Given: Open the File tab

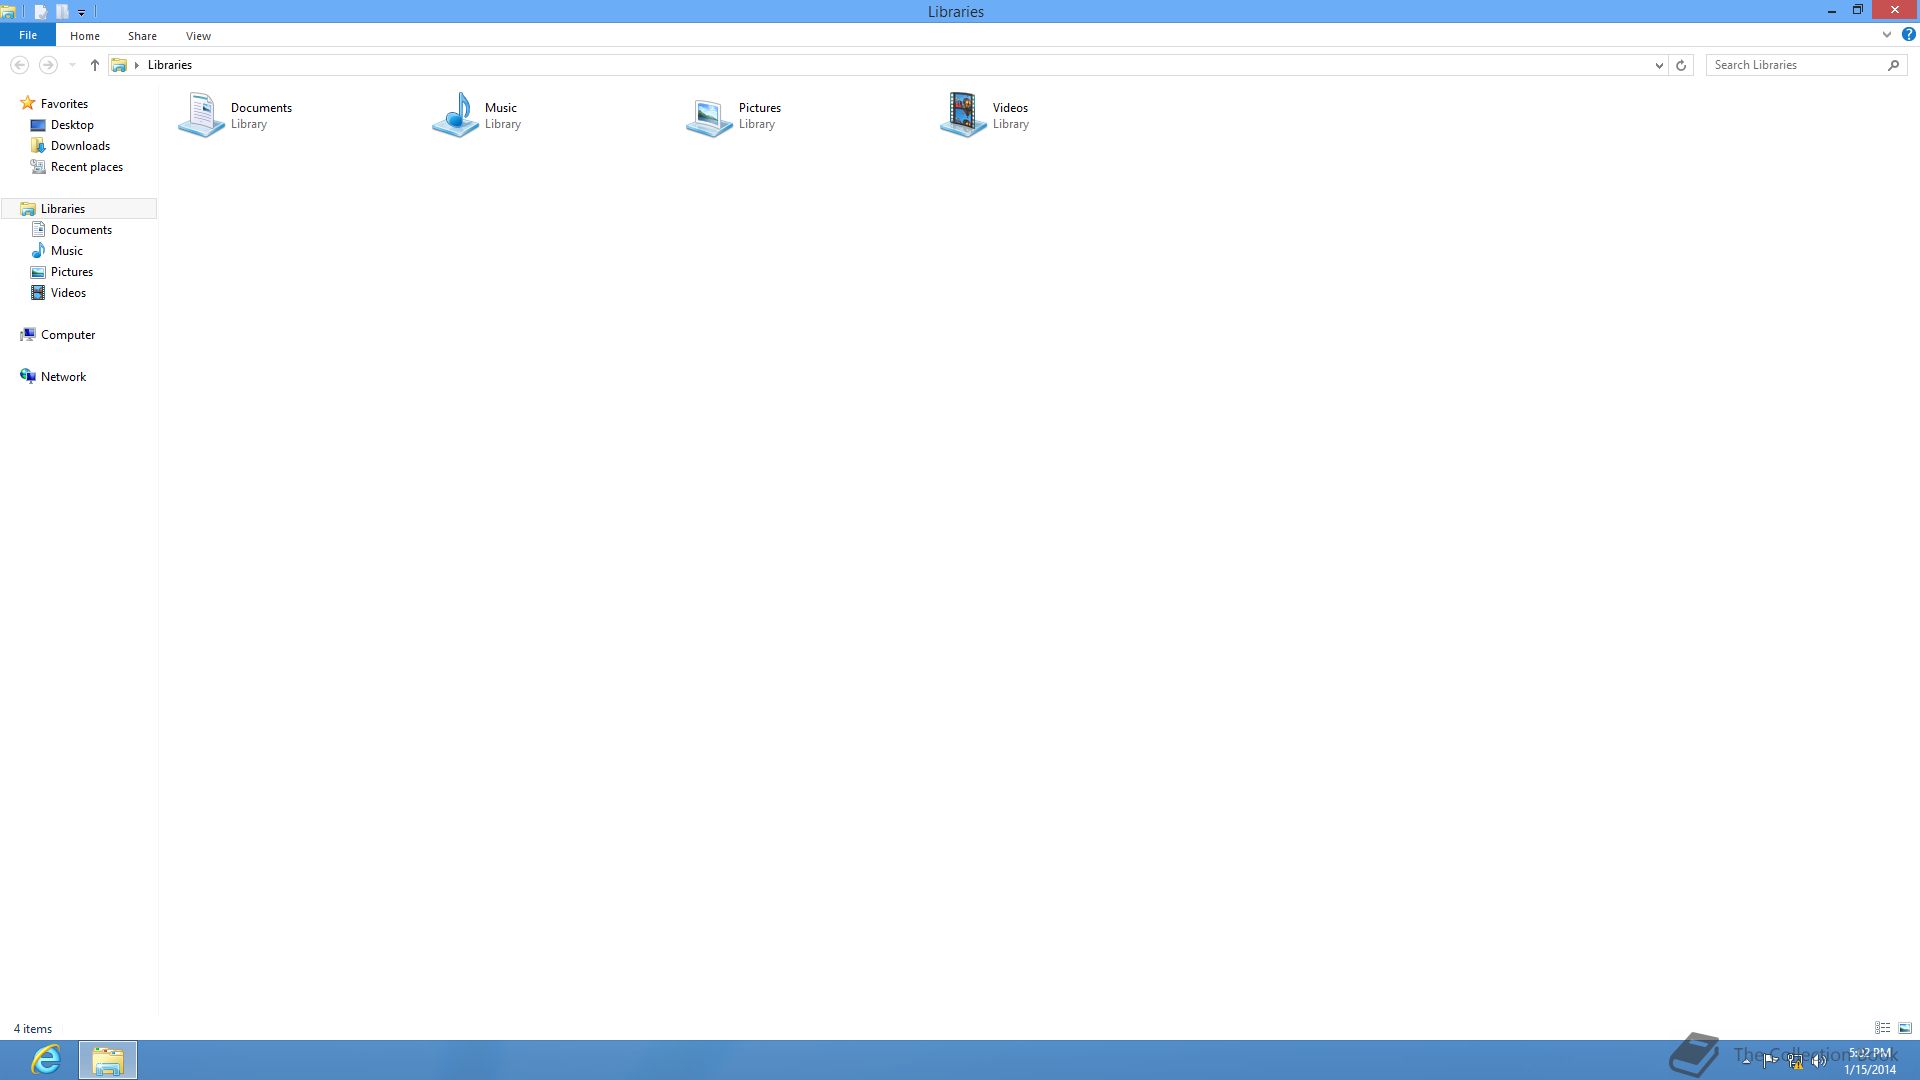Looking at the screenshot, I should (28, 35).
